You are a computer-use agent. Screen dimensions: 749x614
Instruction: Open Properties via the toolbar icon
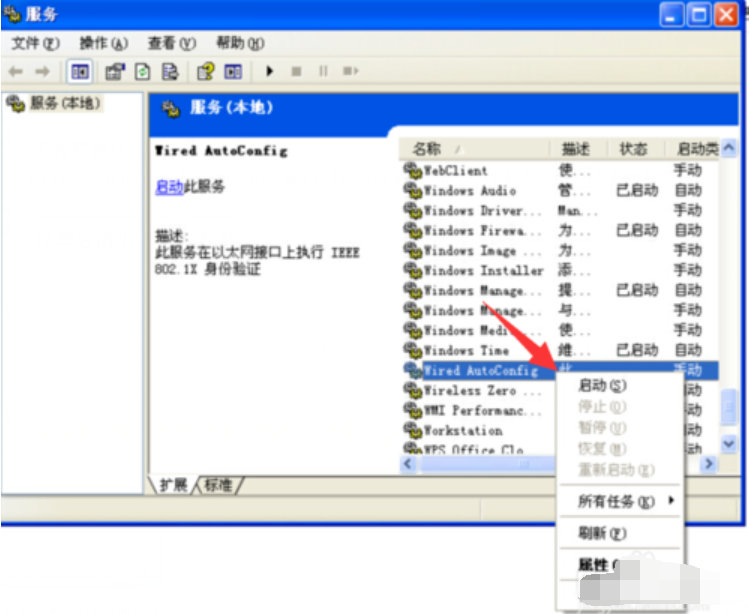[x=115, y=71]
